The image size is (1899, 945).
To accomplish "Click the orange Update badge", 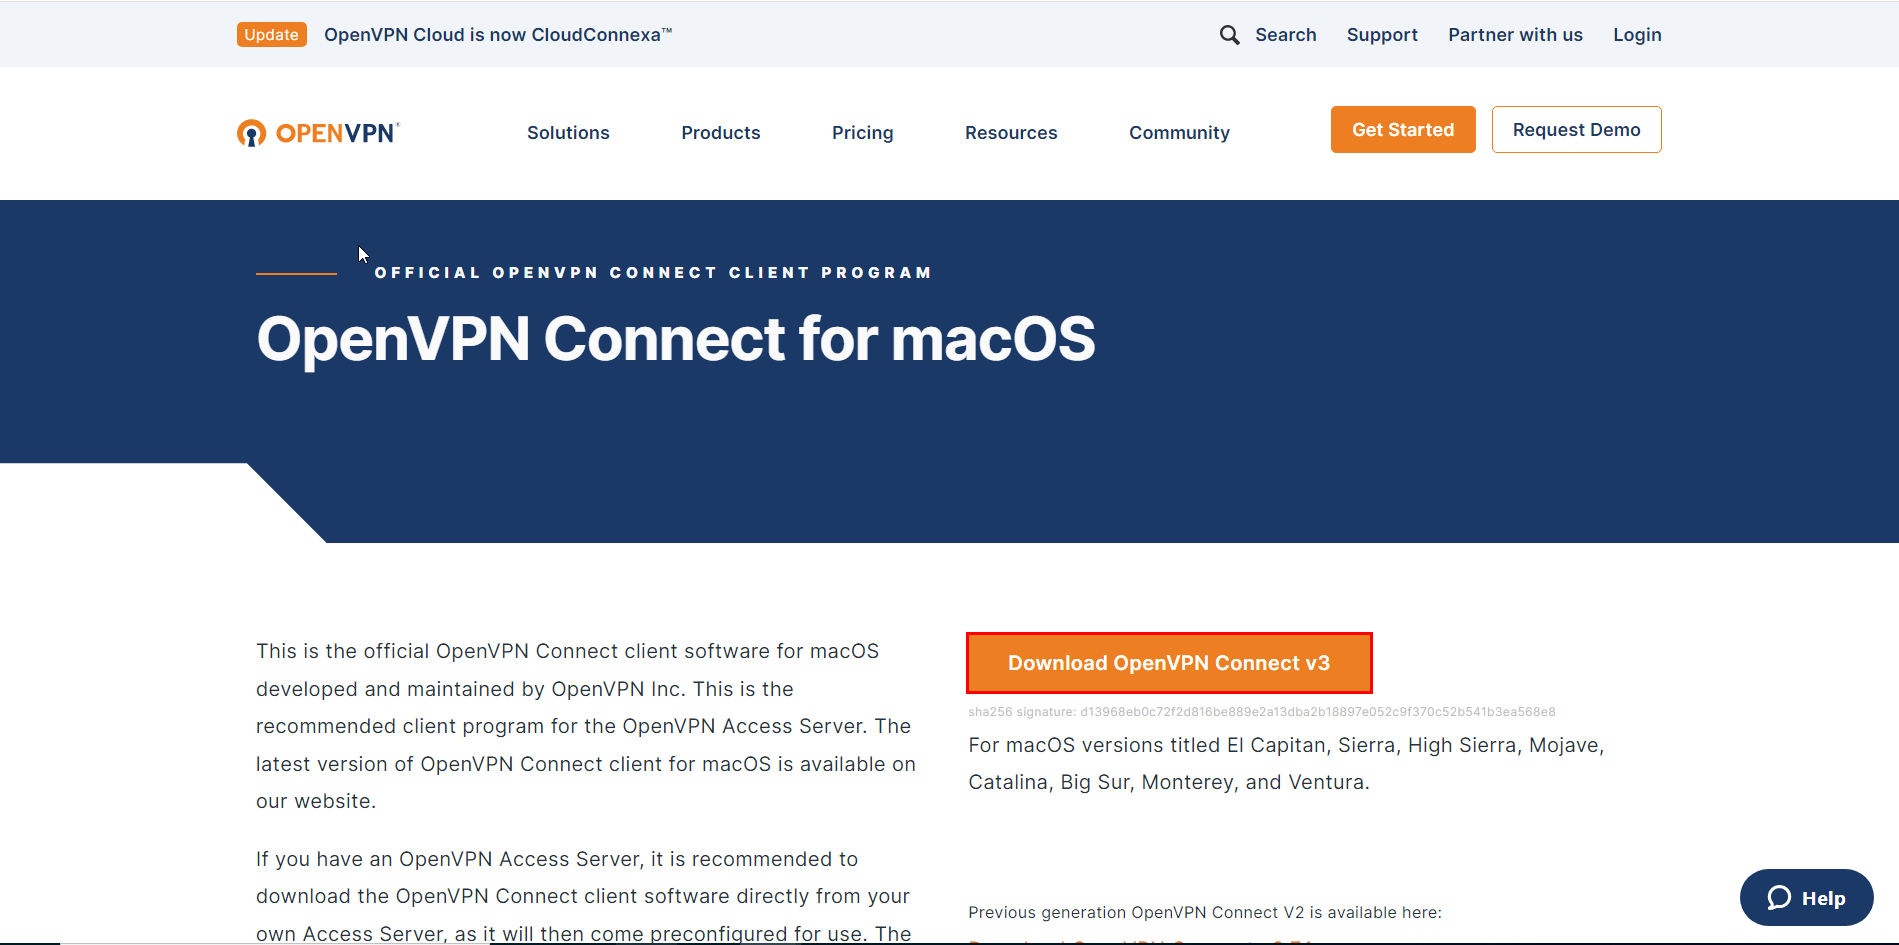I will [272, 35].
